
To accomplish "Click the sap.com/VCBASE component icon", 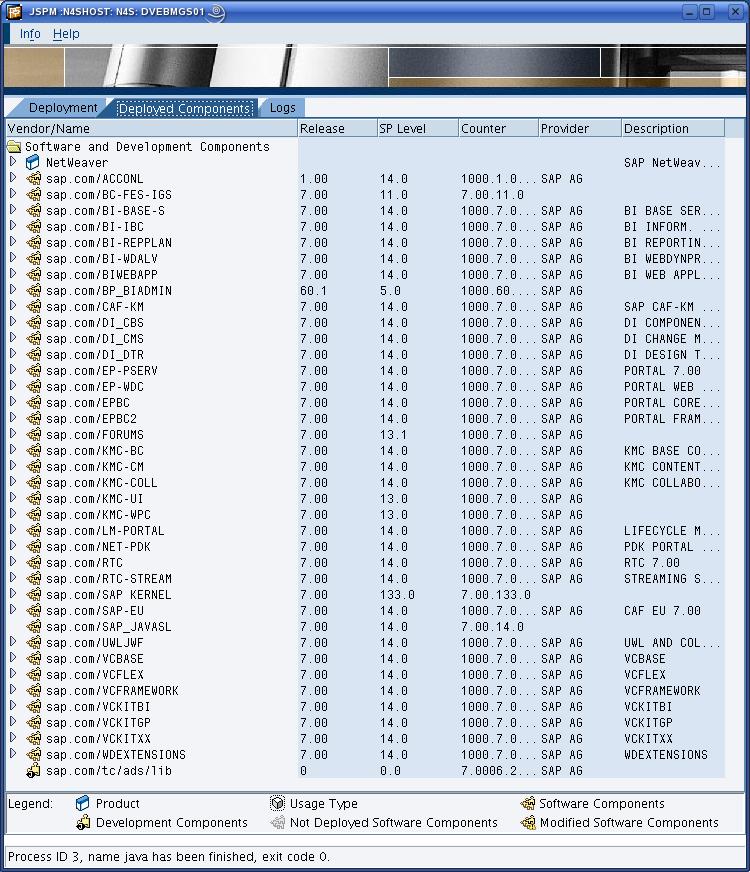I will point(33,659).
